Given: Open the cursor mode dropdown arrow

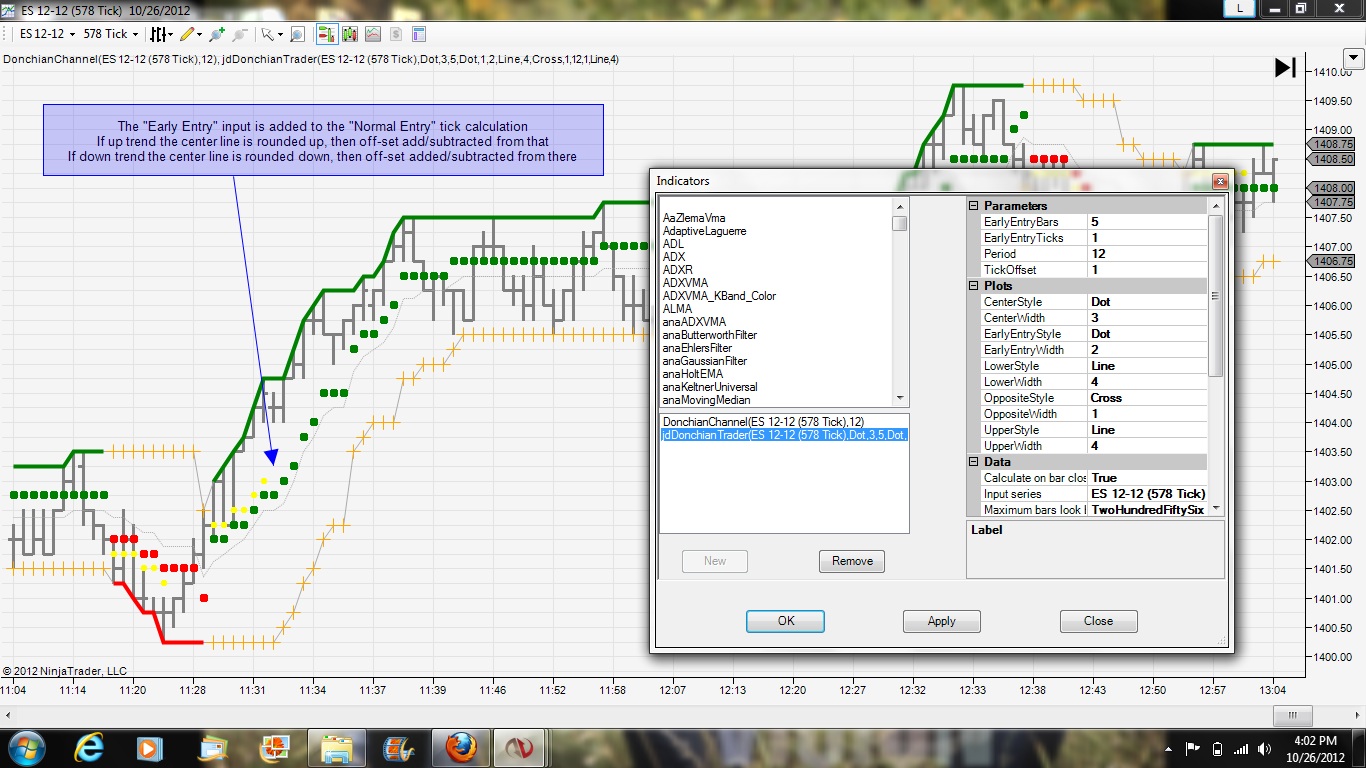Looking at the screenshot, I should click(x=279, y=34).
